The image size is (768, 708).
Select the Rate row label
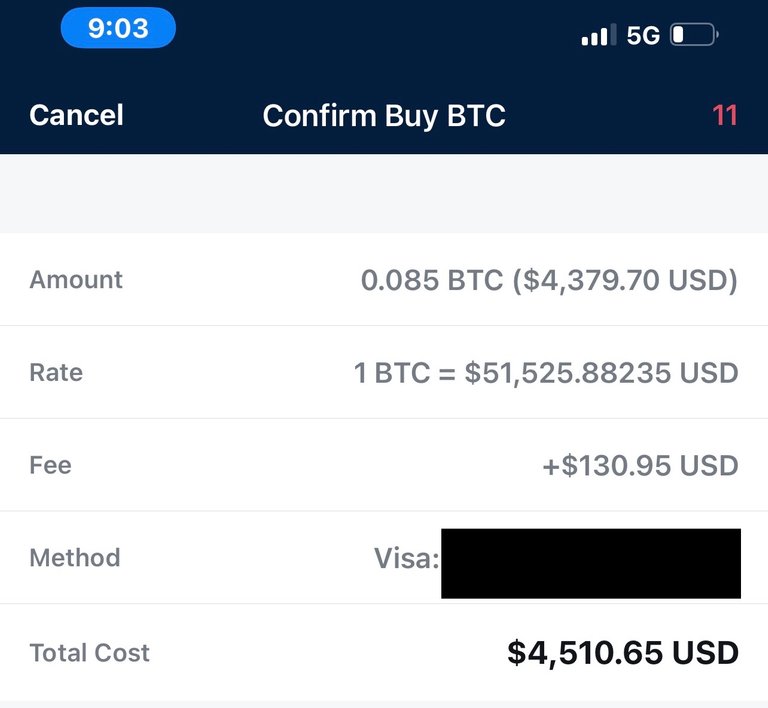[x=56, y=373]
